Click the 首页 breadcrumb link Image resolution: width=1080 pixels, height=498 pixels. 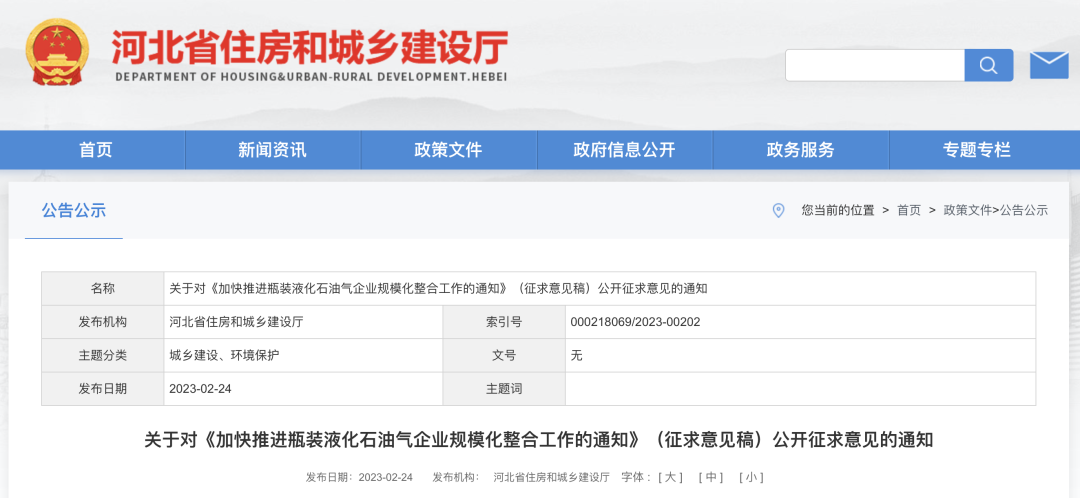[x=908, y=211]
